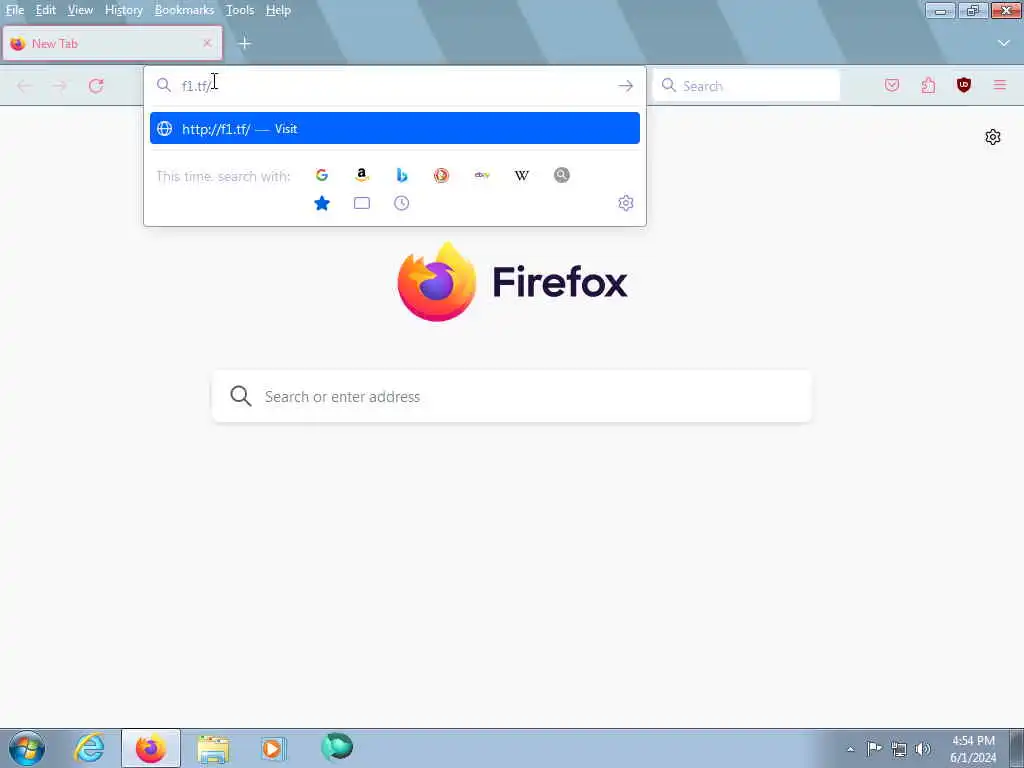Viewport: 1024px width, 768px height.
Task: Click the back navigation arrow
Action: [x=24, y=86]
